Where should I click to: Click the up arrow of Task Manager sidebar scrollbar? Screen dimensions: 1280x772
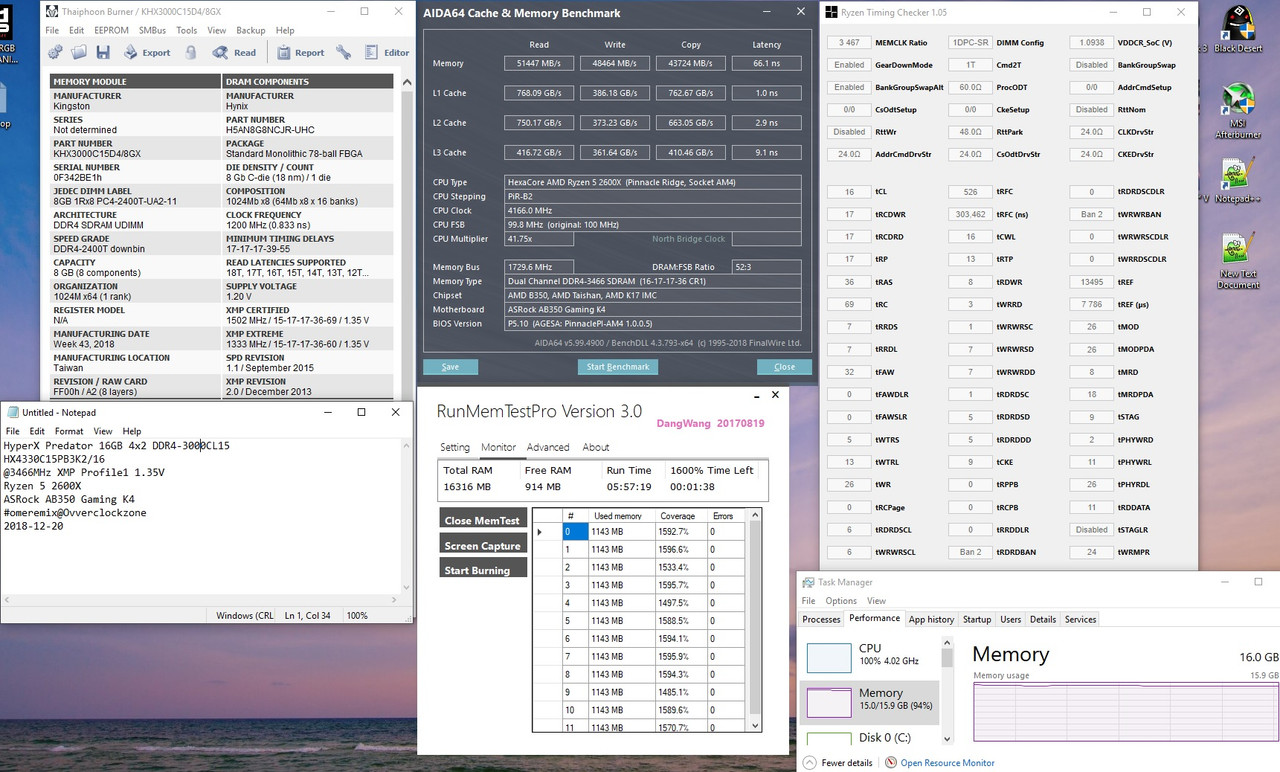coord(946,642)
